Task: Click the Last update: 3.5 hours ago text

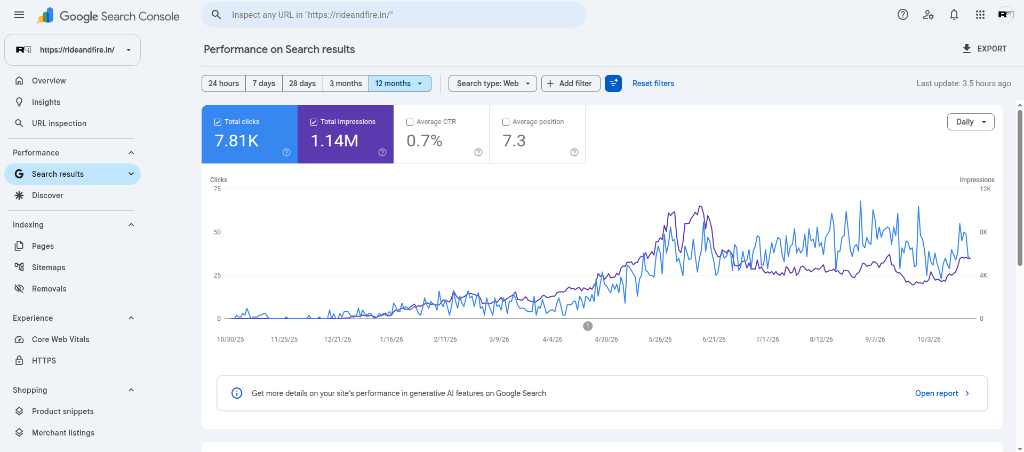Action: pyautogui.click(x=961, y=84)
